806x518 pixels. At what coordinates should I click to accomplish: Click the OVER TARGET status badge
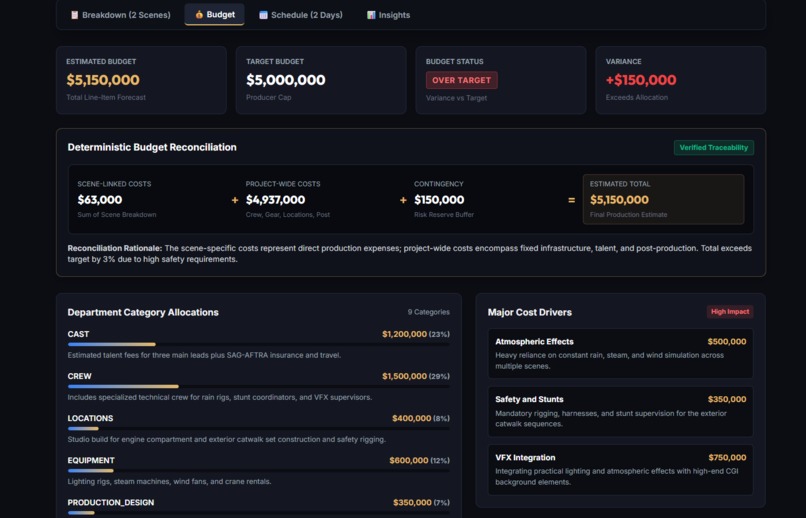(462, 80)
